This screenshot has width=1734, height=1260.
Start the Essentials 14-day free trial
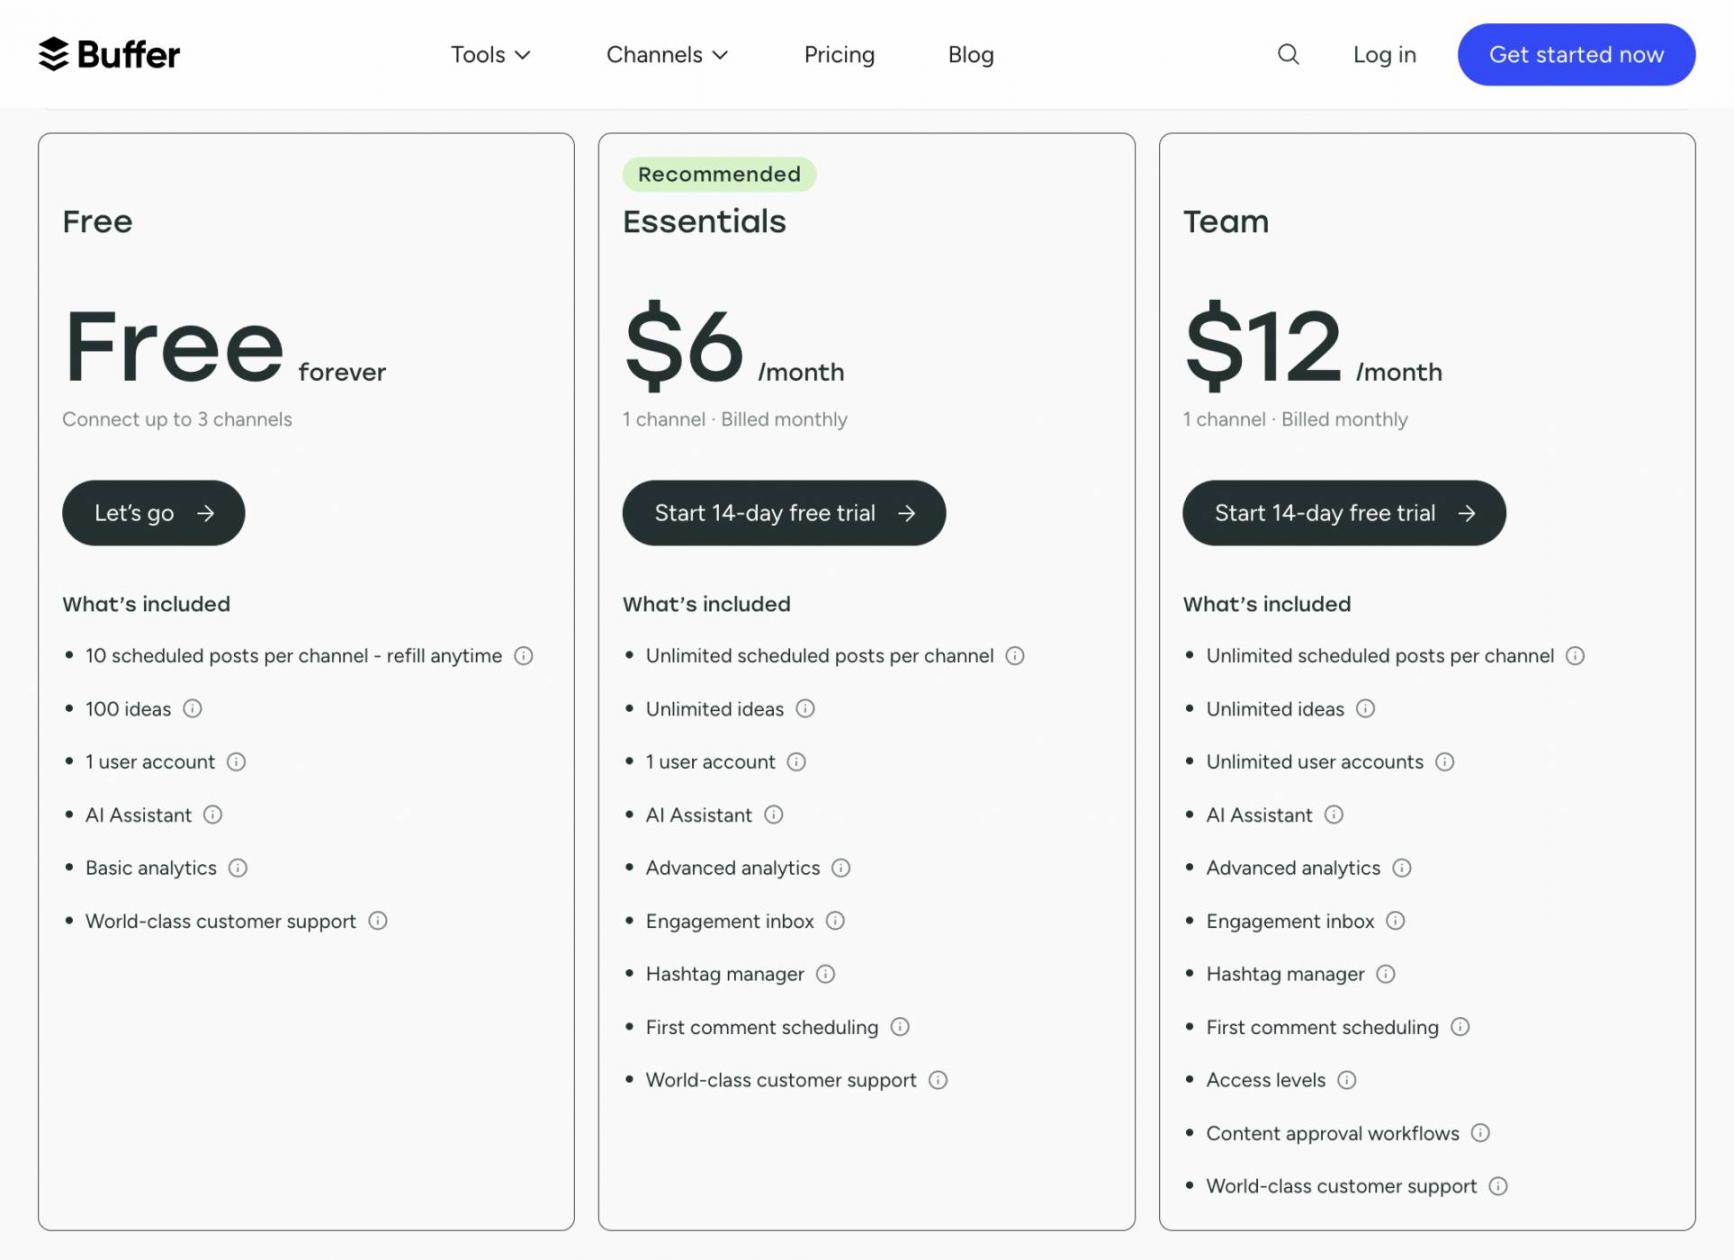coord(784,513)
